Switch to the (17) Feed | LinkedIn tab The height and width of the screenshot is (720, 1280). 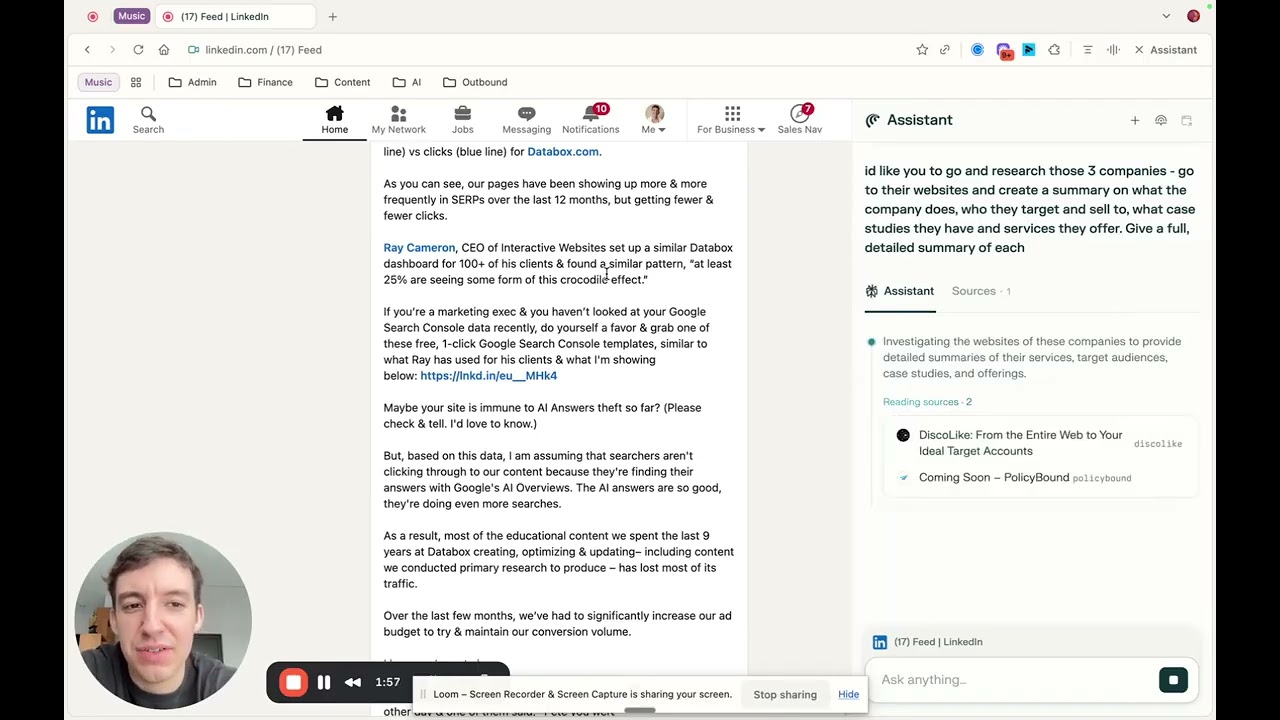tap(234, 16)
